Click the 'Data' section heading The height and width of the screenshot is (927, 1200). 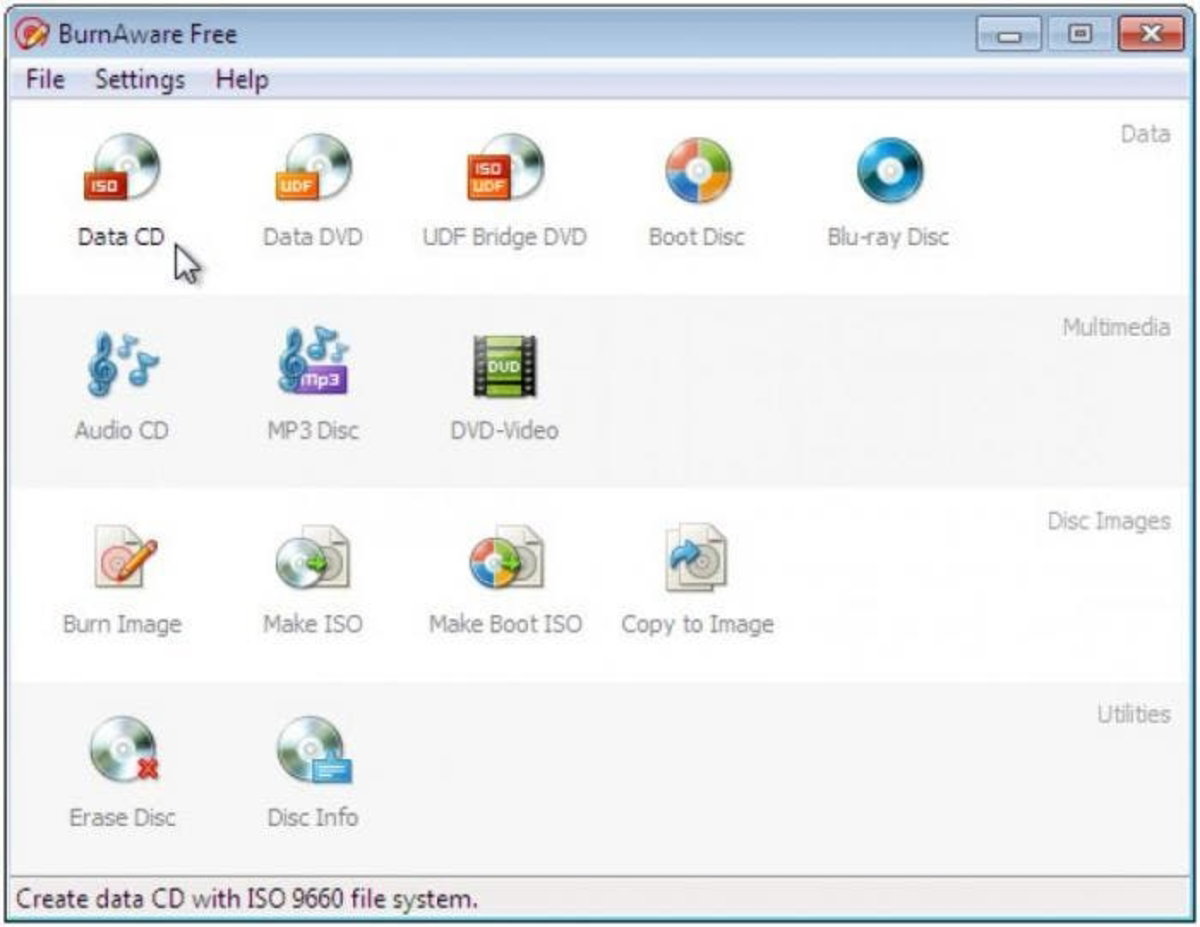tap(1145, 134)
